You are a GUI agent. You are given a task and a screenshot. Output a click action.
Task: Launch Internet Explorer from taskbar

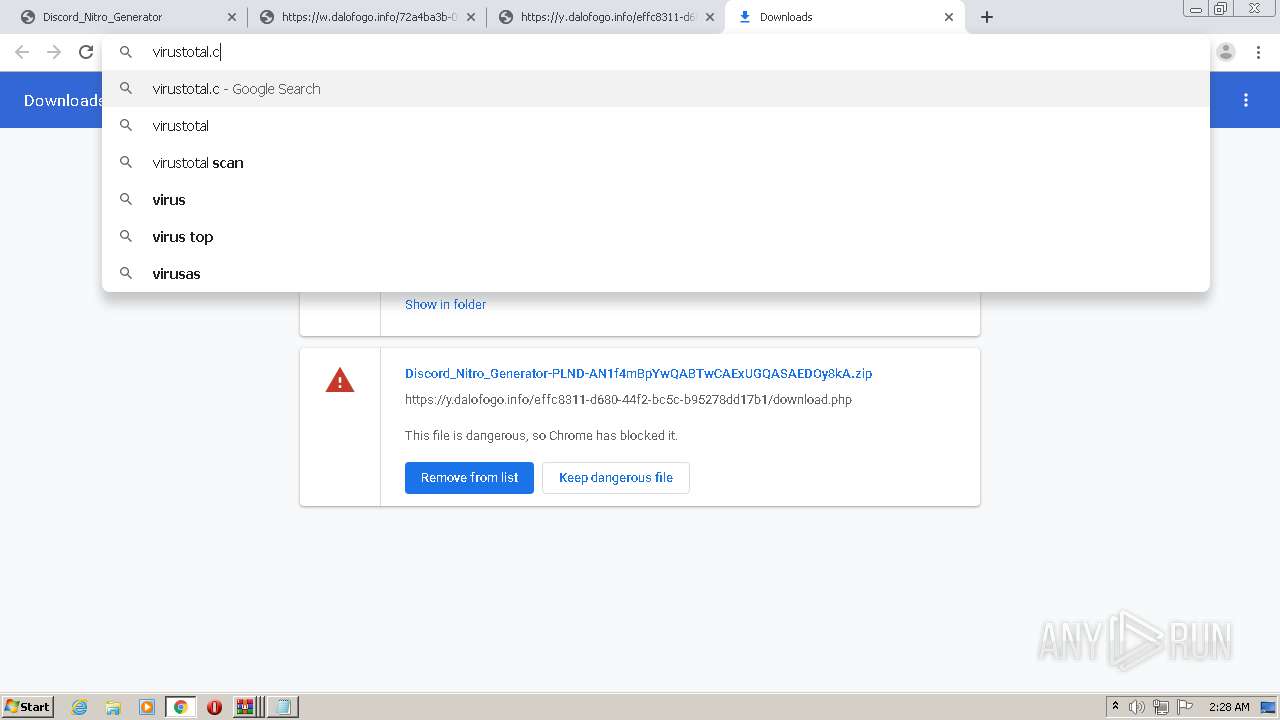80,707
